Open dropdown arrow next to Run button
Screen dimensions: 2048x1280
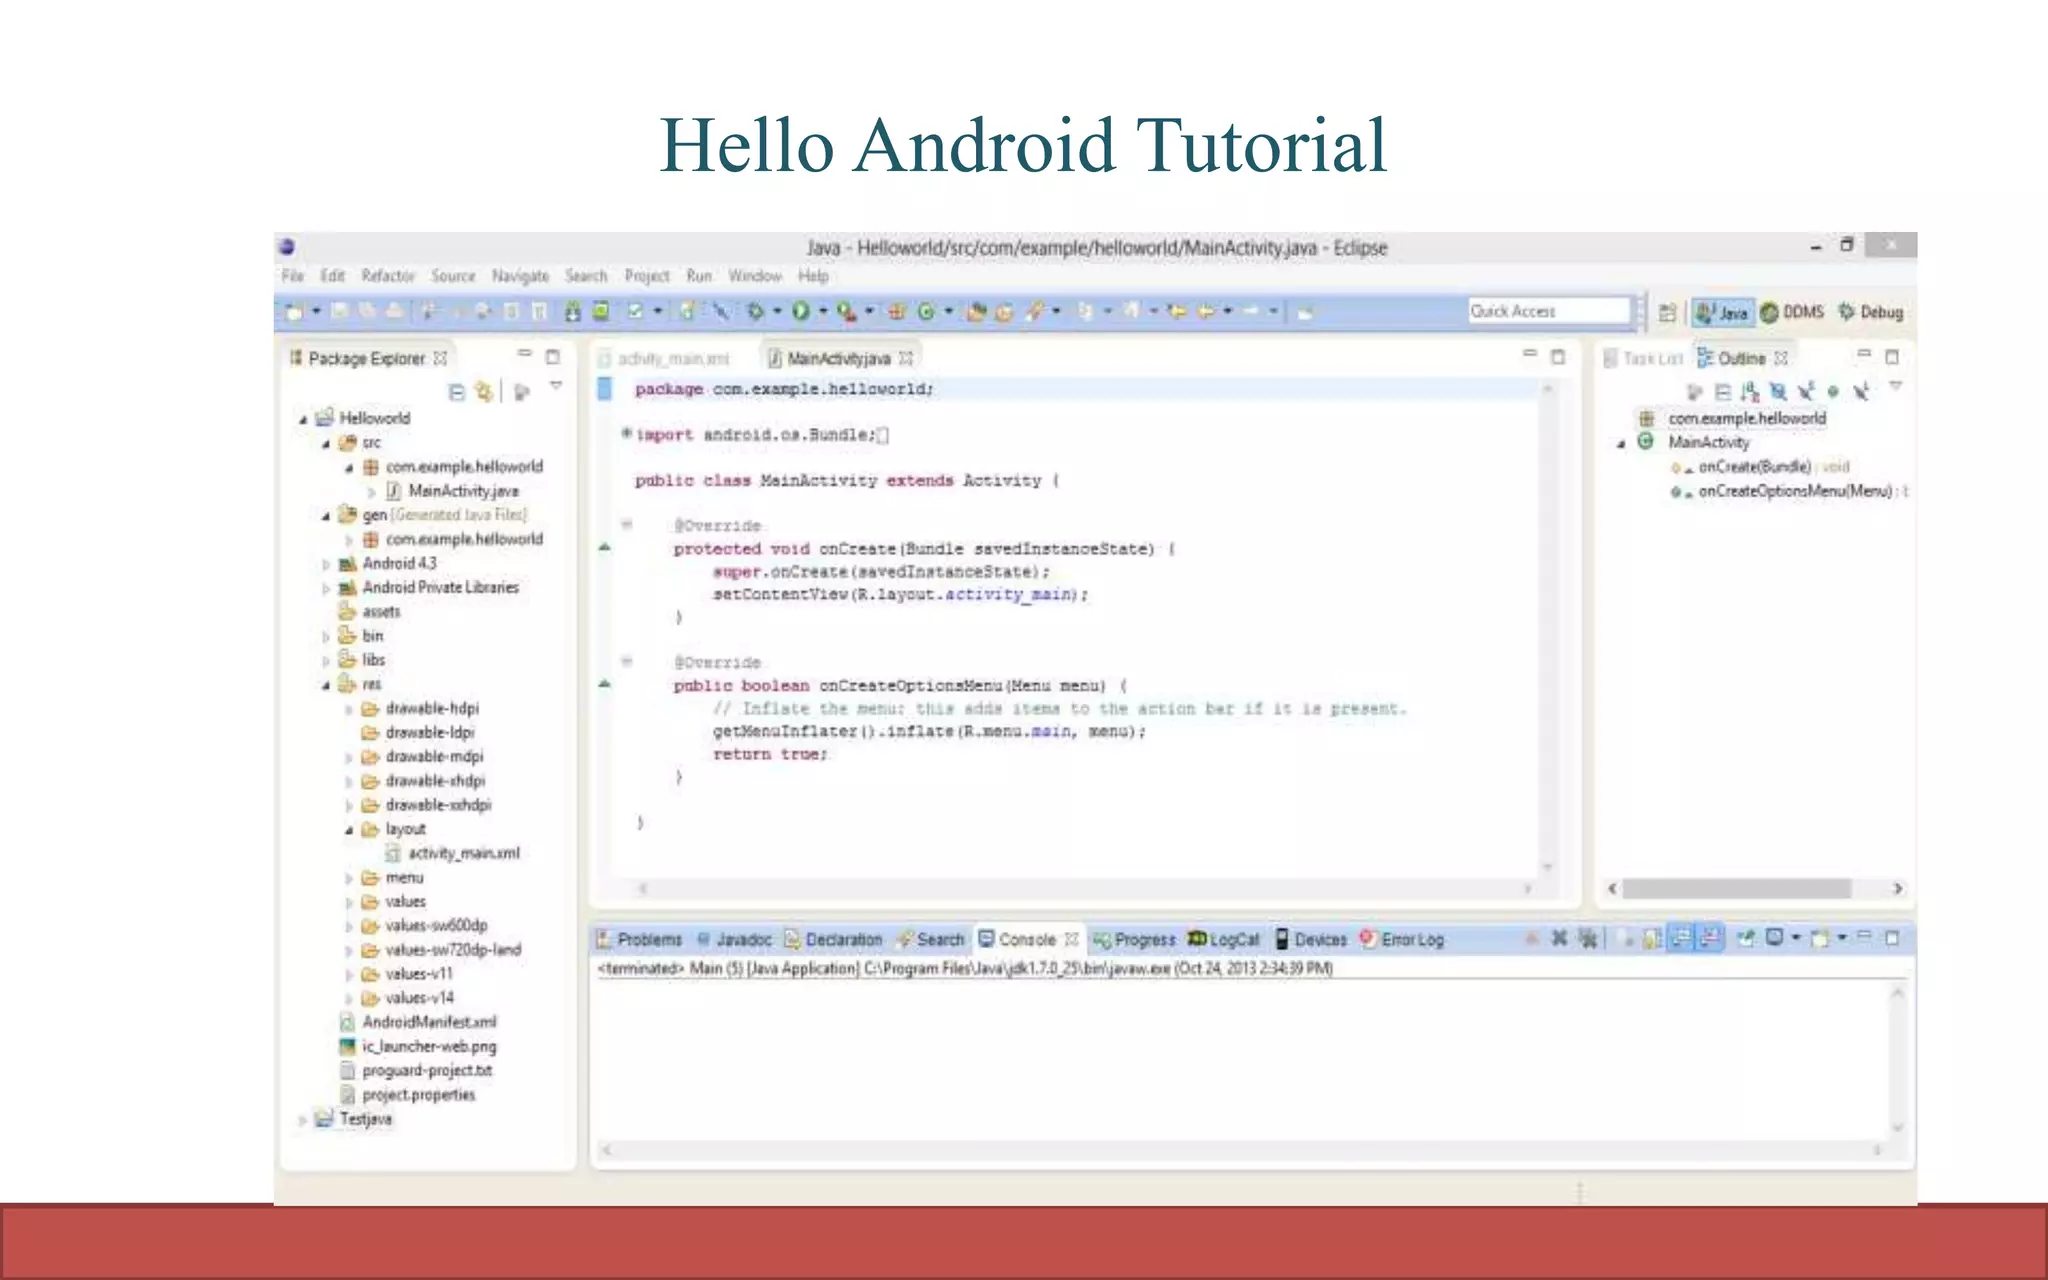[x=823, y=312]
